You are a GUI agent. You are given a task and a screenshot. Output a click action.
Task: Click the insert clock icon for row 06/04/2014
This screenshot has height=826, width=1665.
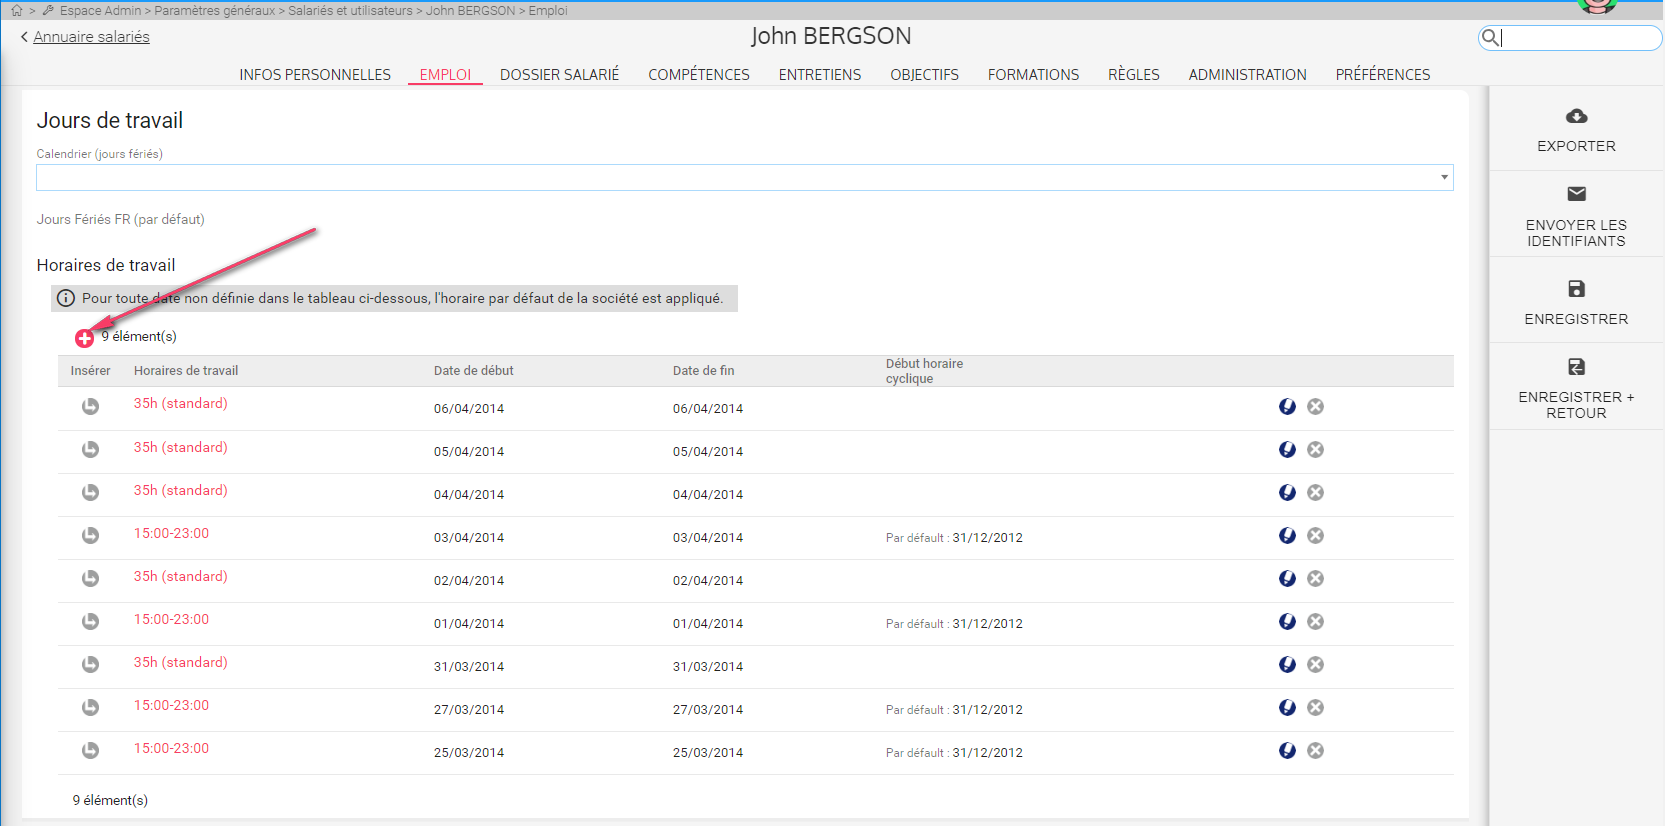coord(90,406)
